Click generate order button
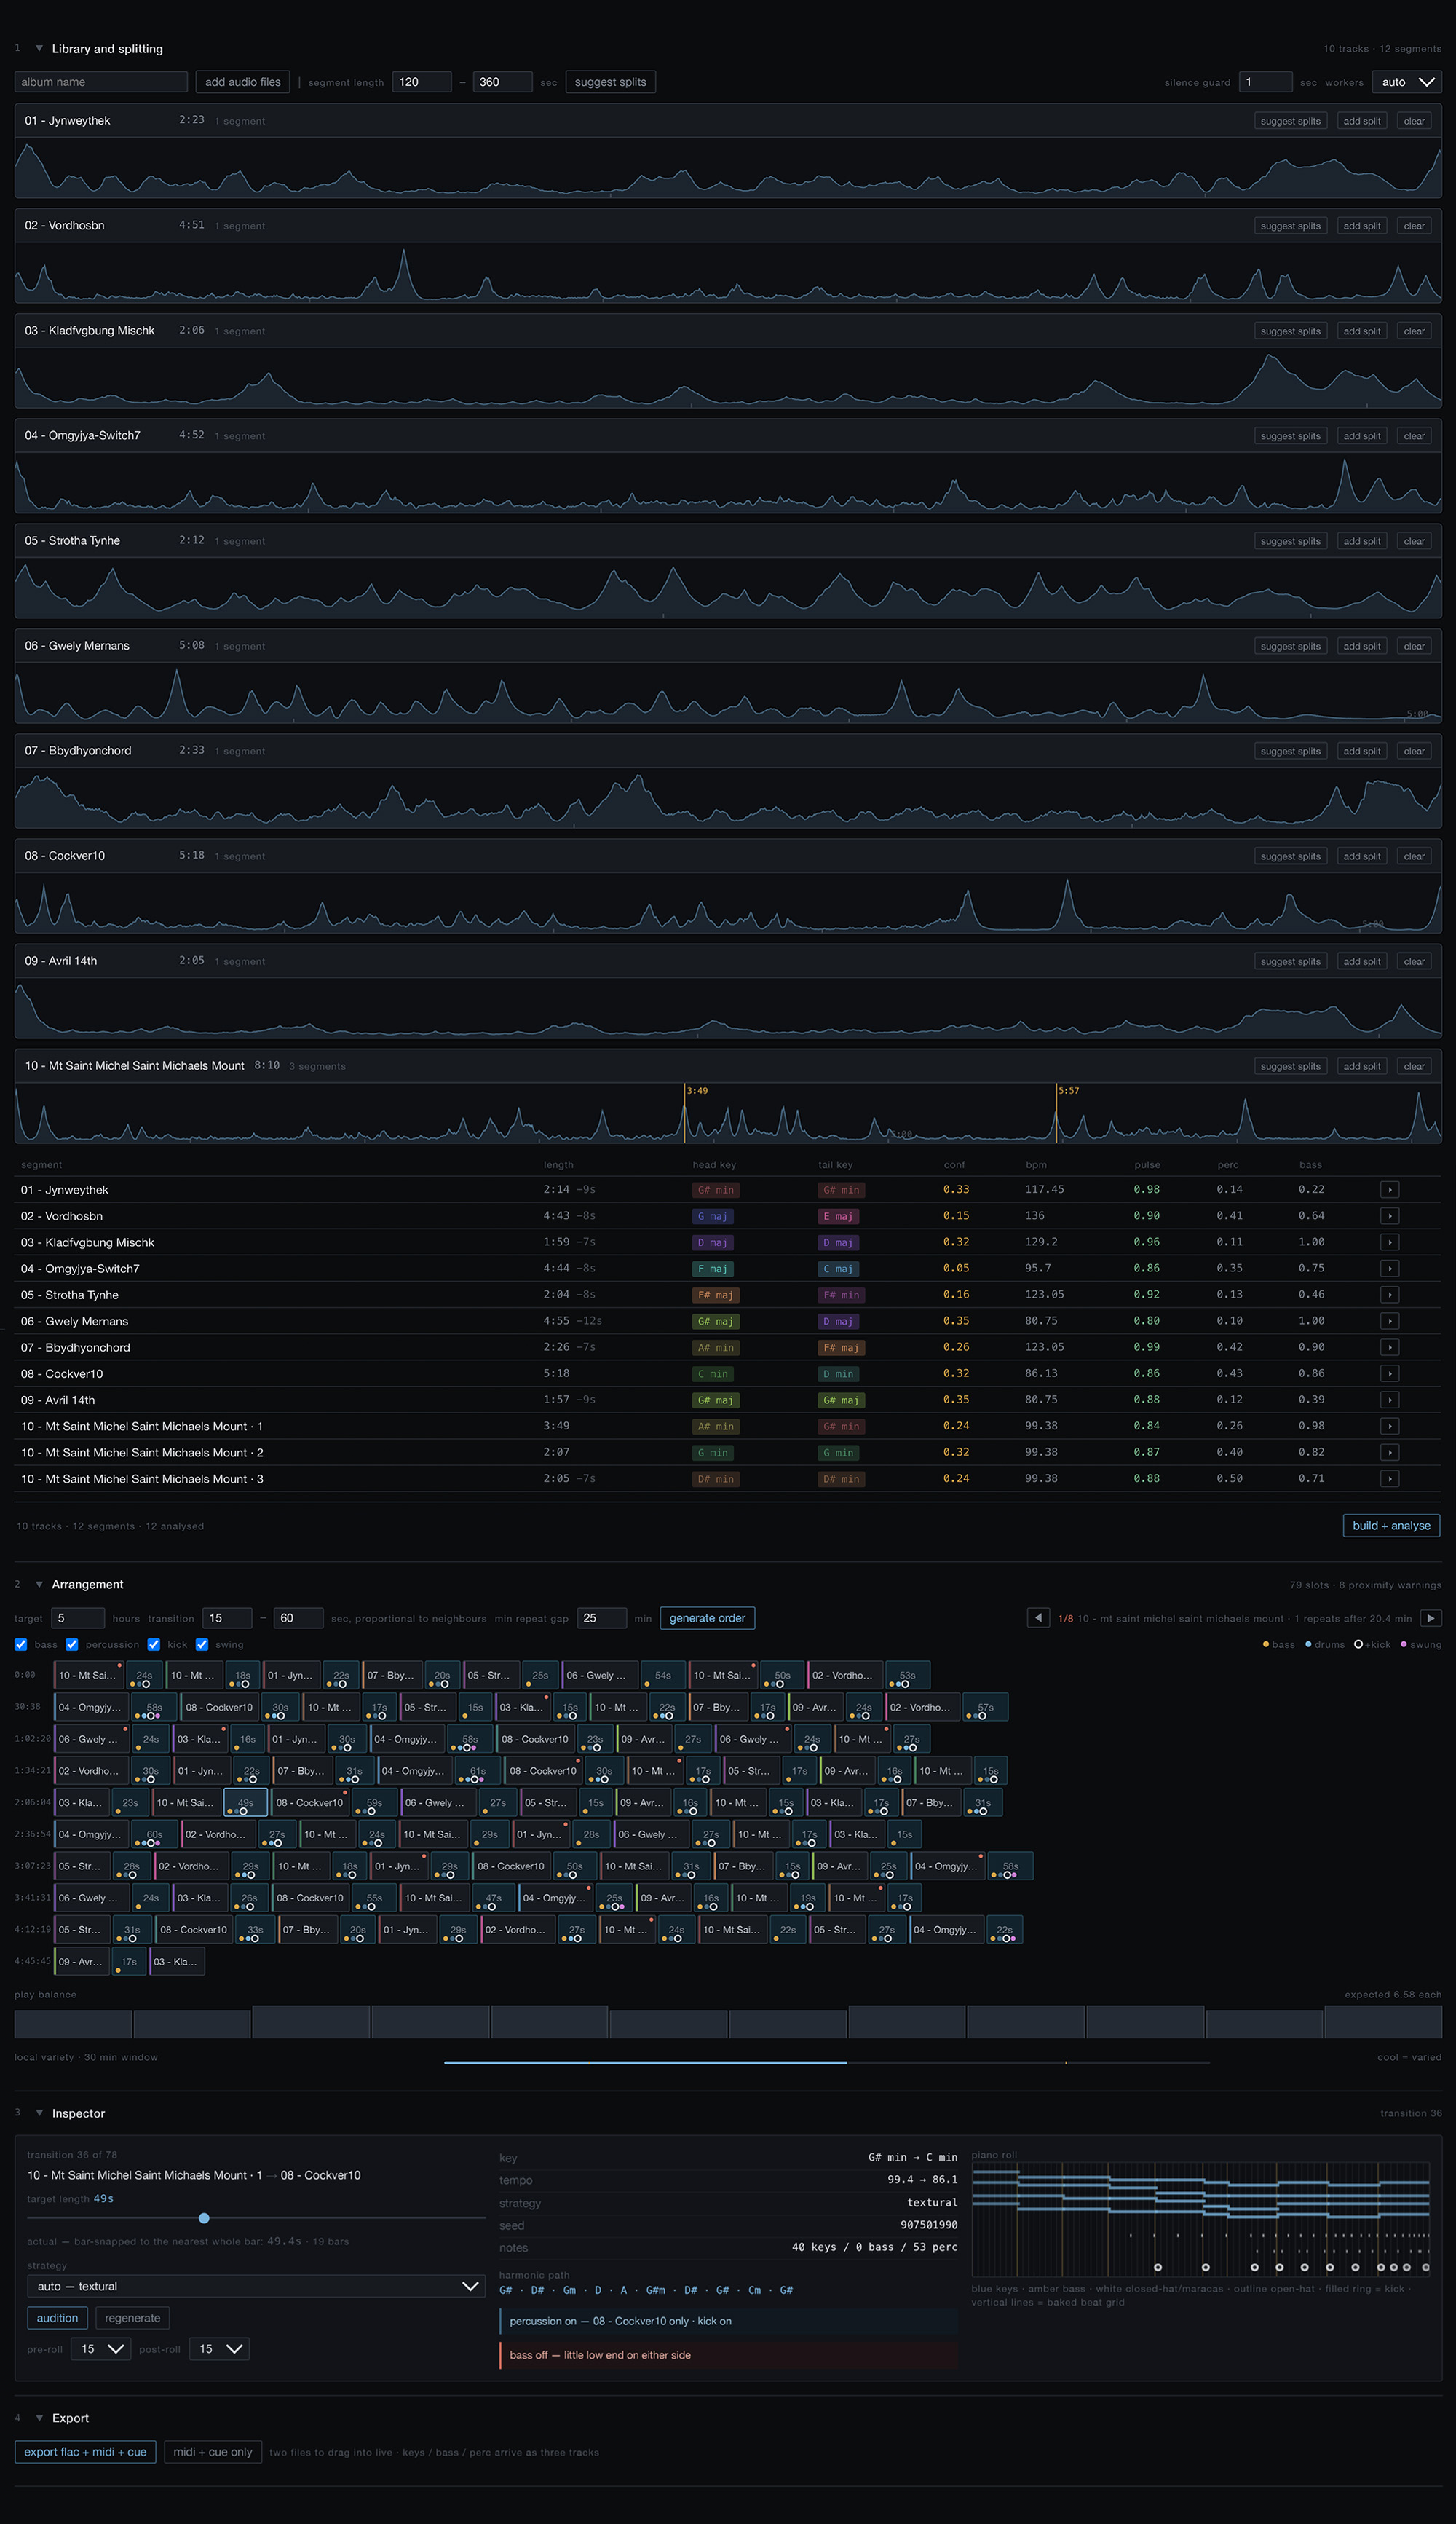Image resolution: width=1456 pixels, height=2524 pixels. pos(707,1618)
